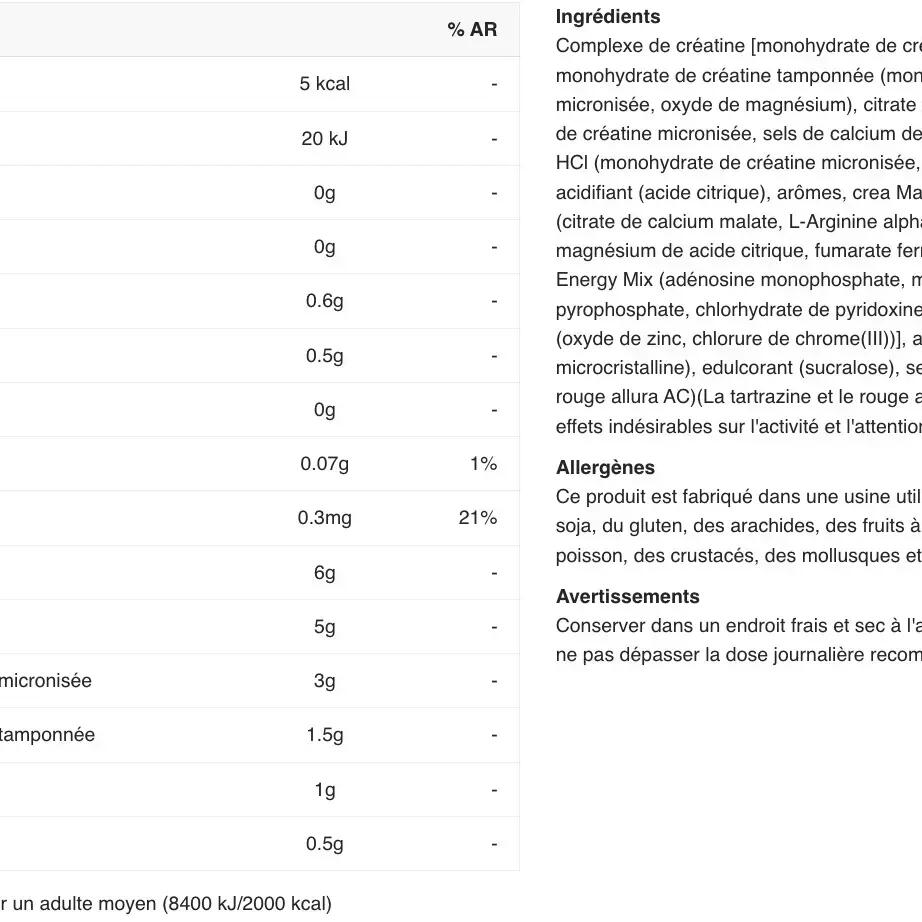Select the 5 kcal energy value
This screenshot has height=922, width=922.
[x=325, y=84]
